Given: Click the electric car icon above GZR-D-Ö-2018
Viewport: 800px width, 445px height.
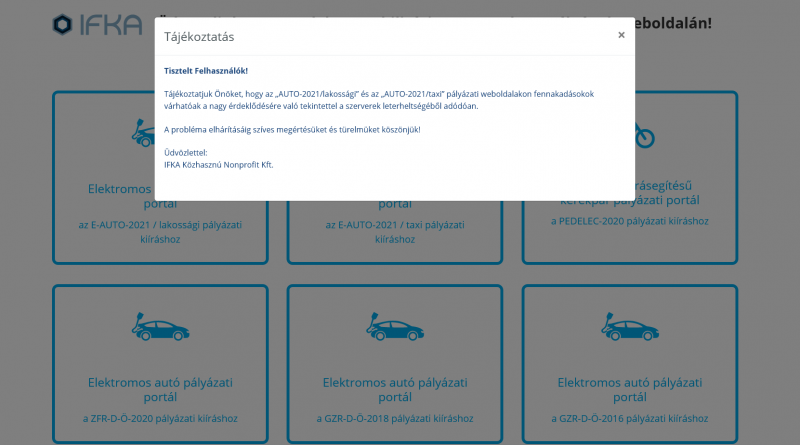Looking at the screenshot, I should point(395,327).
